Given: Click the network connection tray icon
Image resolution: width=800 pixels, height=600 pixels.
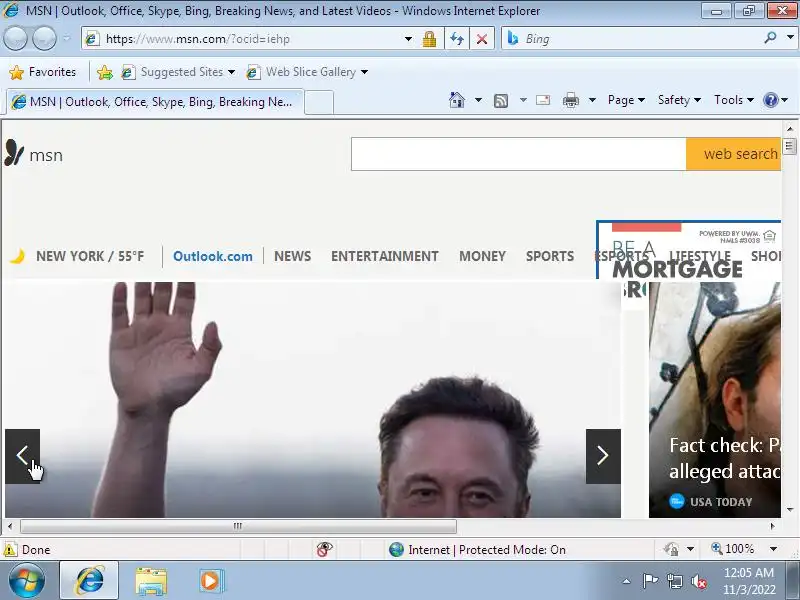Looking at the screenshot, I should [674, 581].
